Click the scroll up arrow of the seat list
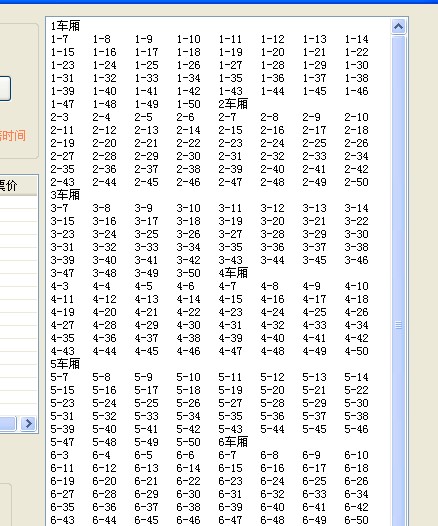Screen dimensions: 438x526 (x=398, y=27)
